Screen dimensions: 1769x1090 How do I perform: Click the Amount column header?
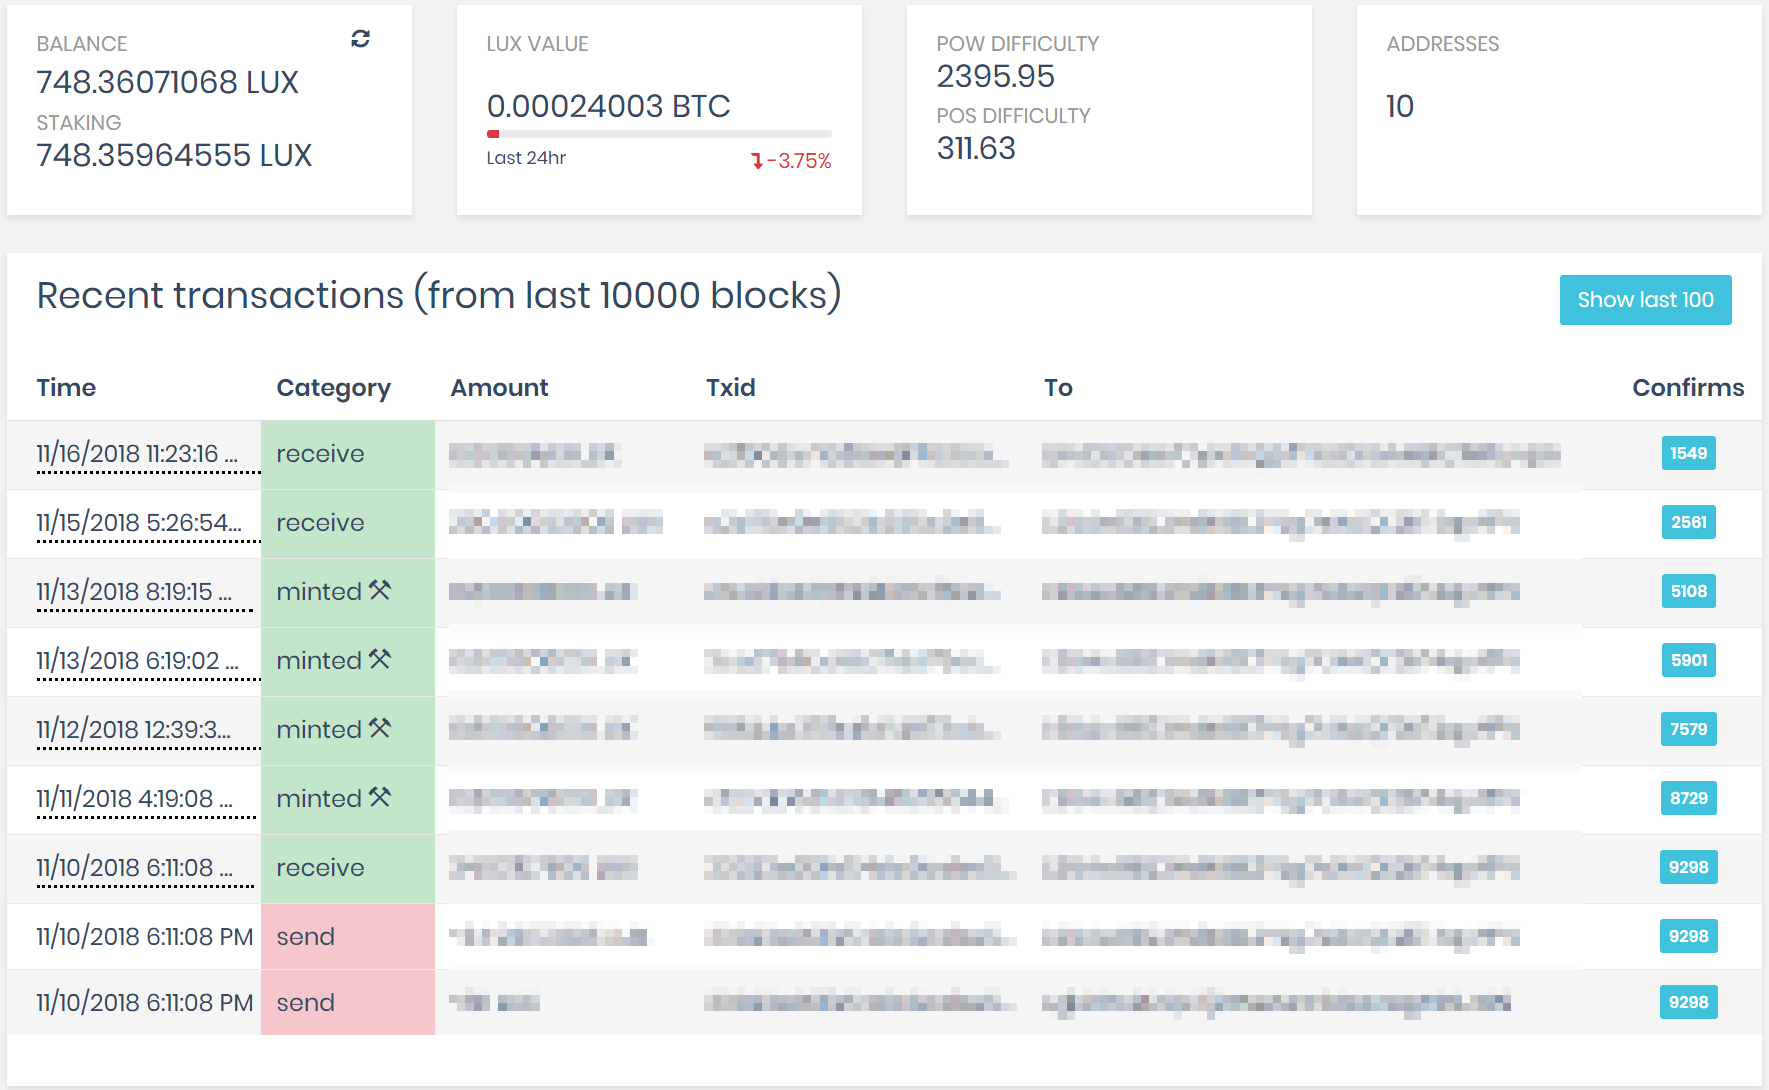coord(500,388)
